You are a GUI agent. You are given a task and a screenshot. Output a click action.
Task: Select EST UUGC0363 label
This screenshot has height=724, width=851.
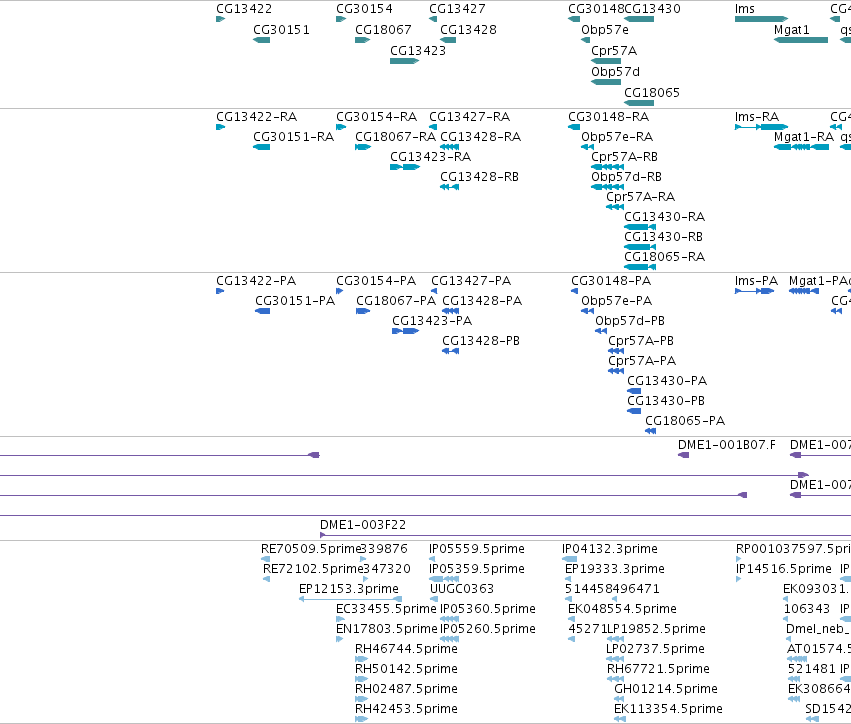(x=462, y=589)
